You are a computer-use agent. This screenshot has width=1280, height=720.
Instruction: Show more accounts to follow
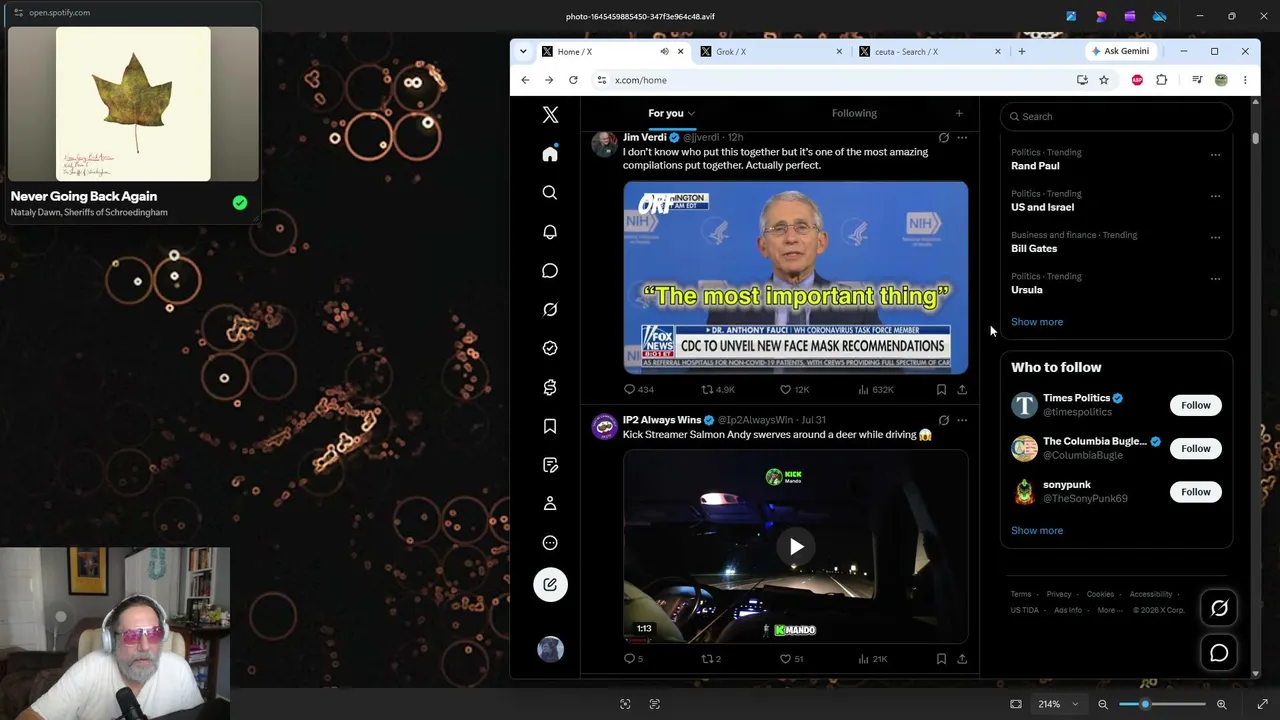point(1037,530)
